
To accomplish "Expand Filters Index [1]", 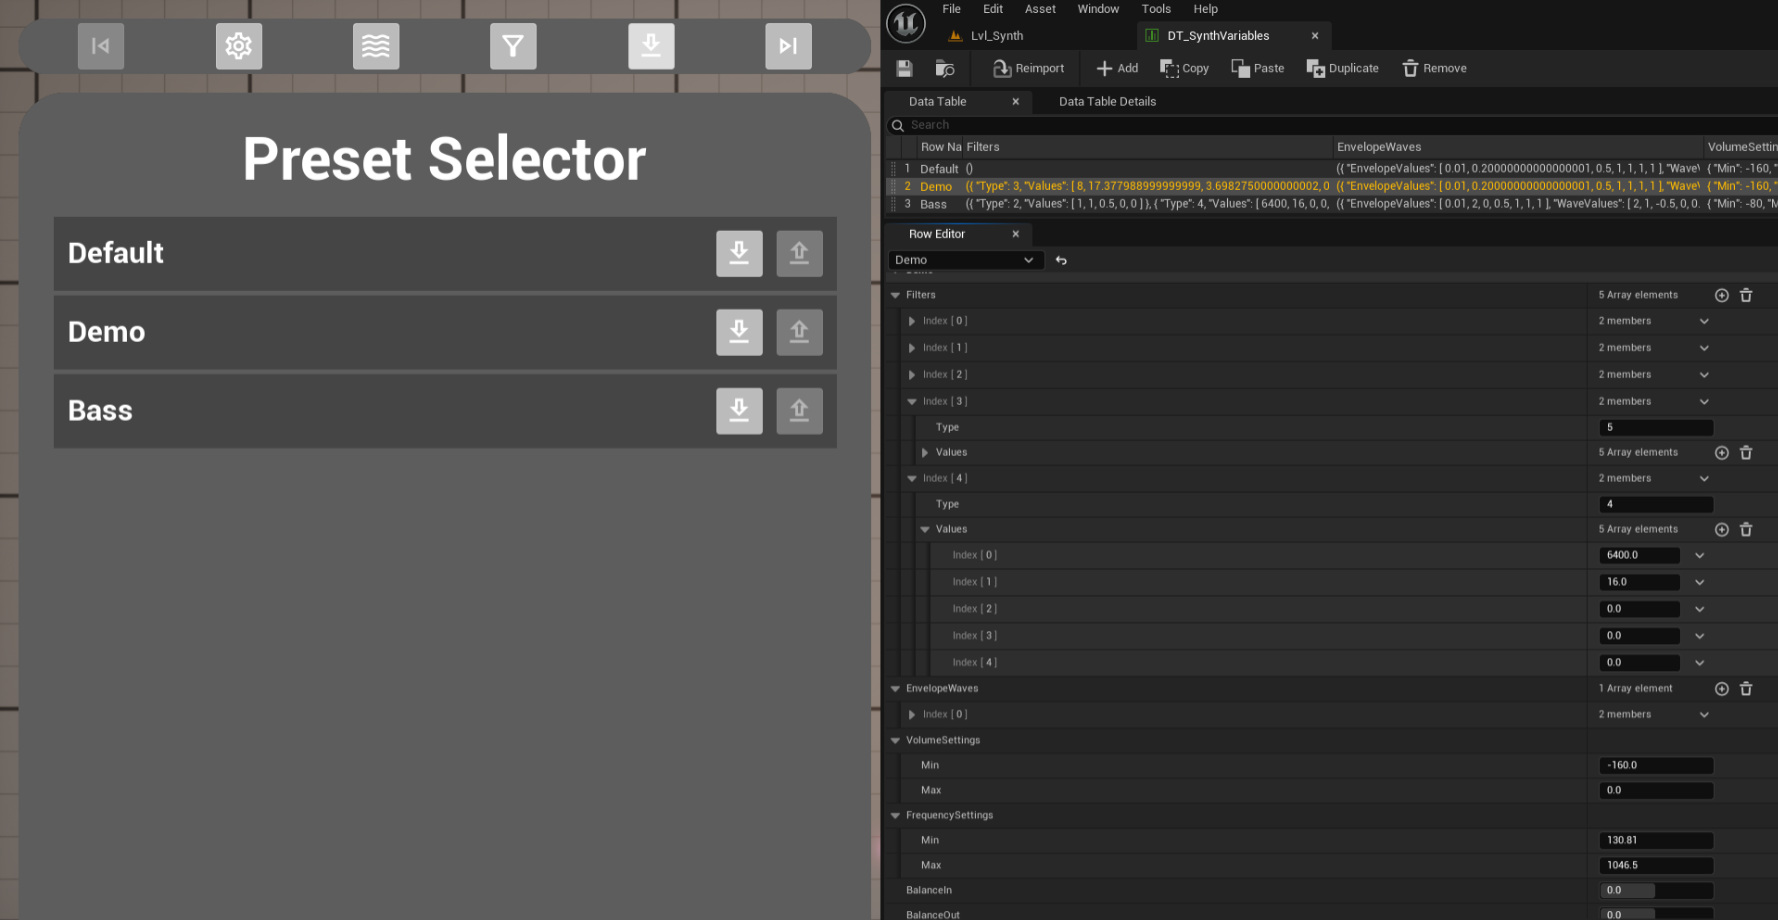I will [911, 348].
